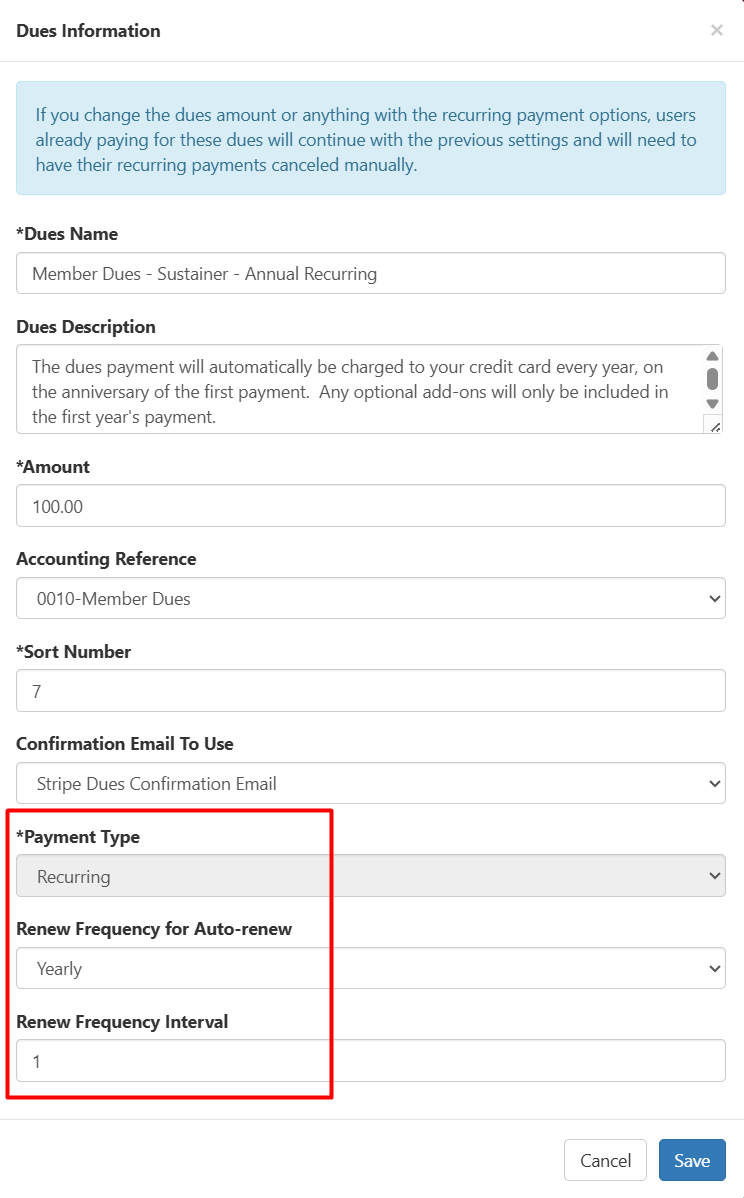Cancel editing the dues information

click(605, 1160)
